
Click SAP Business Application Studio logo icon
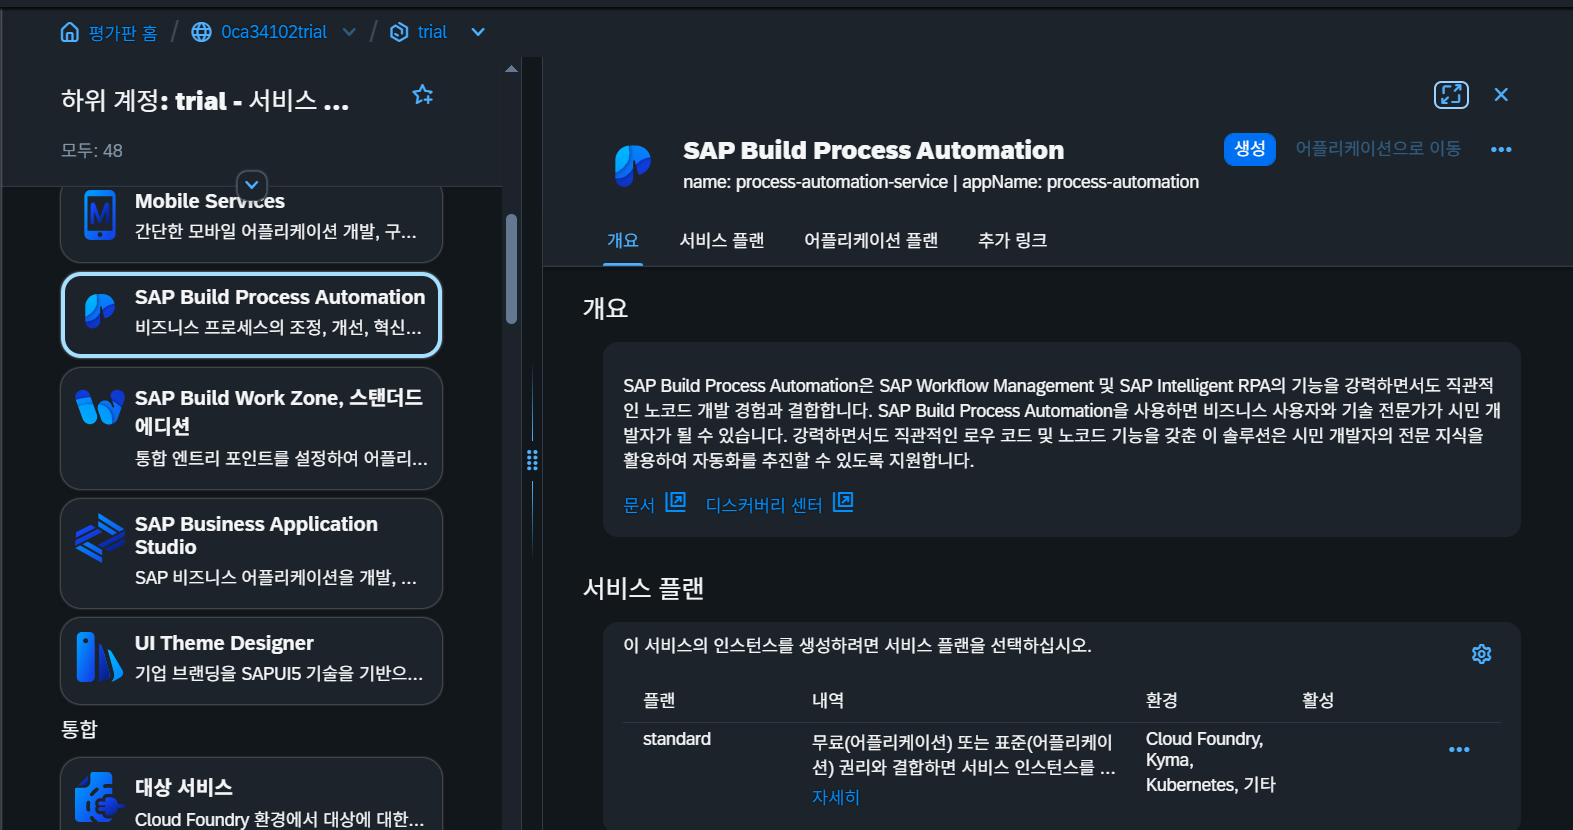100,538
